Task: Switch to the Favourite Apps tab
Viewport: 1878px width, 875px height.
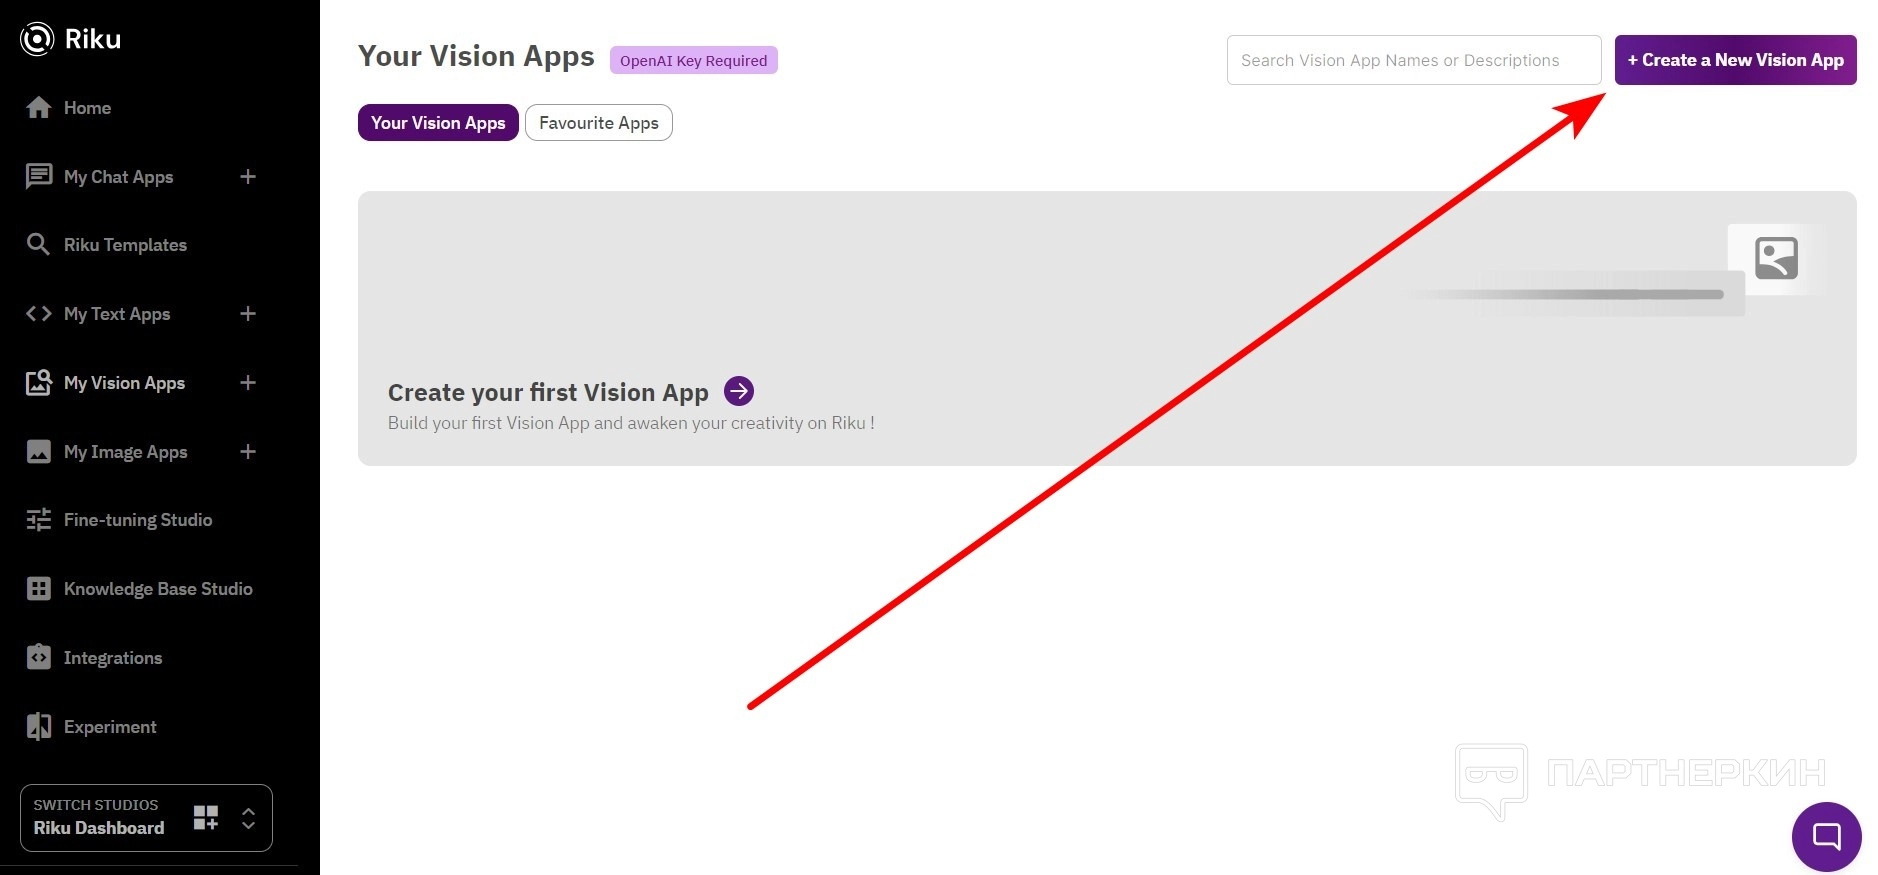Action: pos(599,123)
